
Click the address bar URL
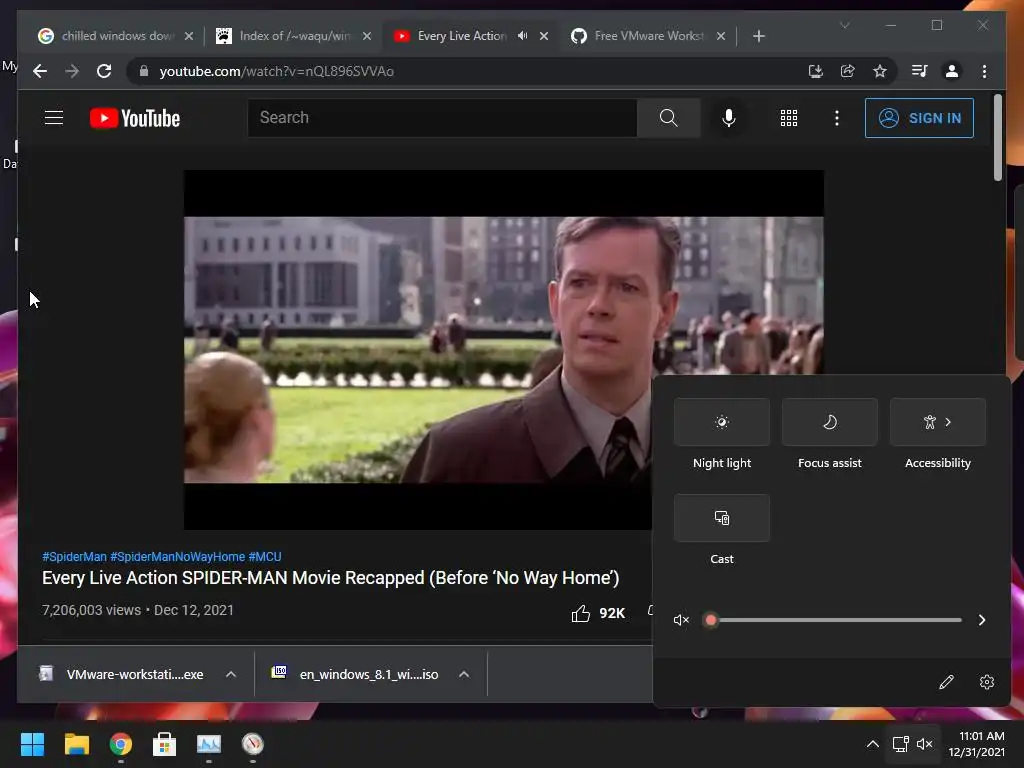pyautogui.click(x=276, y=71)
